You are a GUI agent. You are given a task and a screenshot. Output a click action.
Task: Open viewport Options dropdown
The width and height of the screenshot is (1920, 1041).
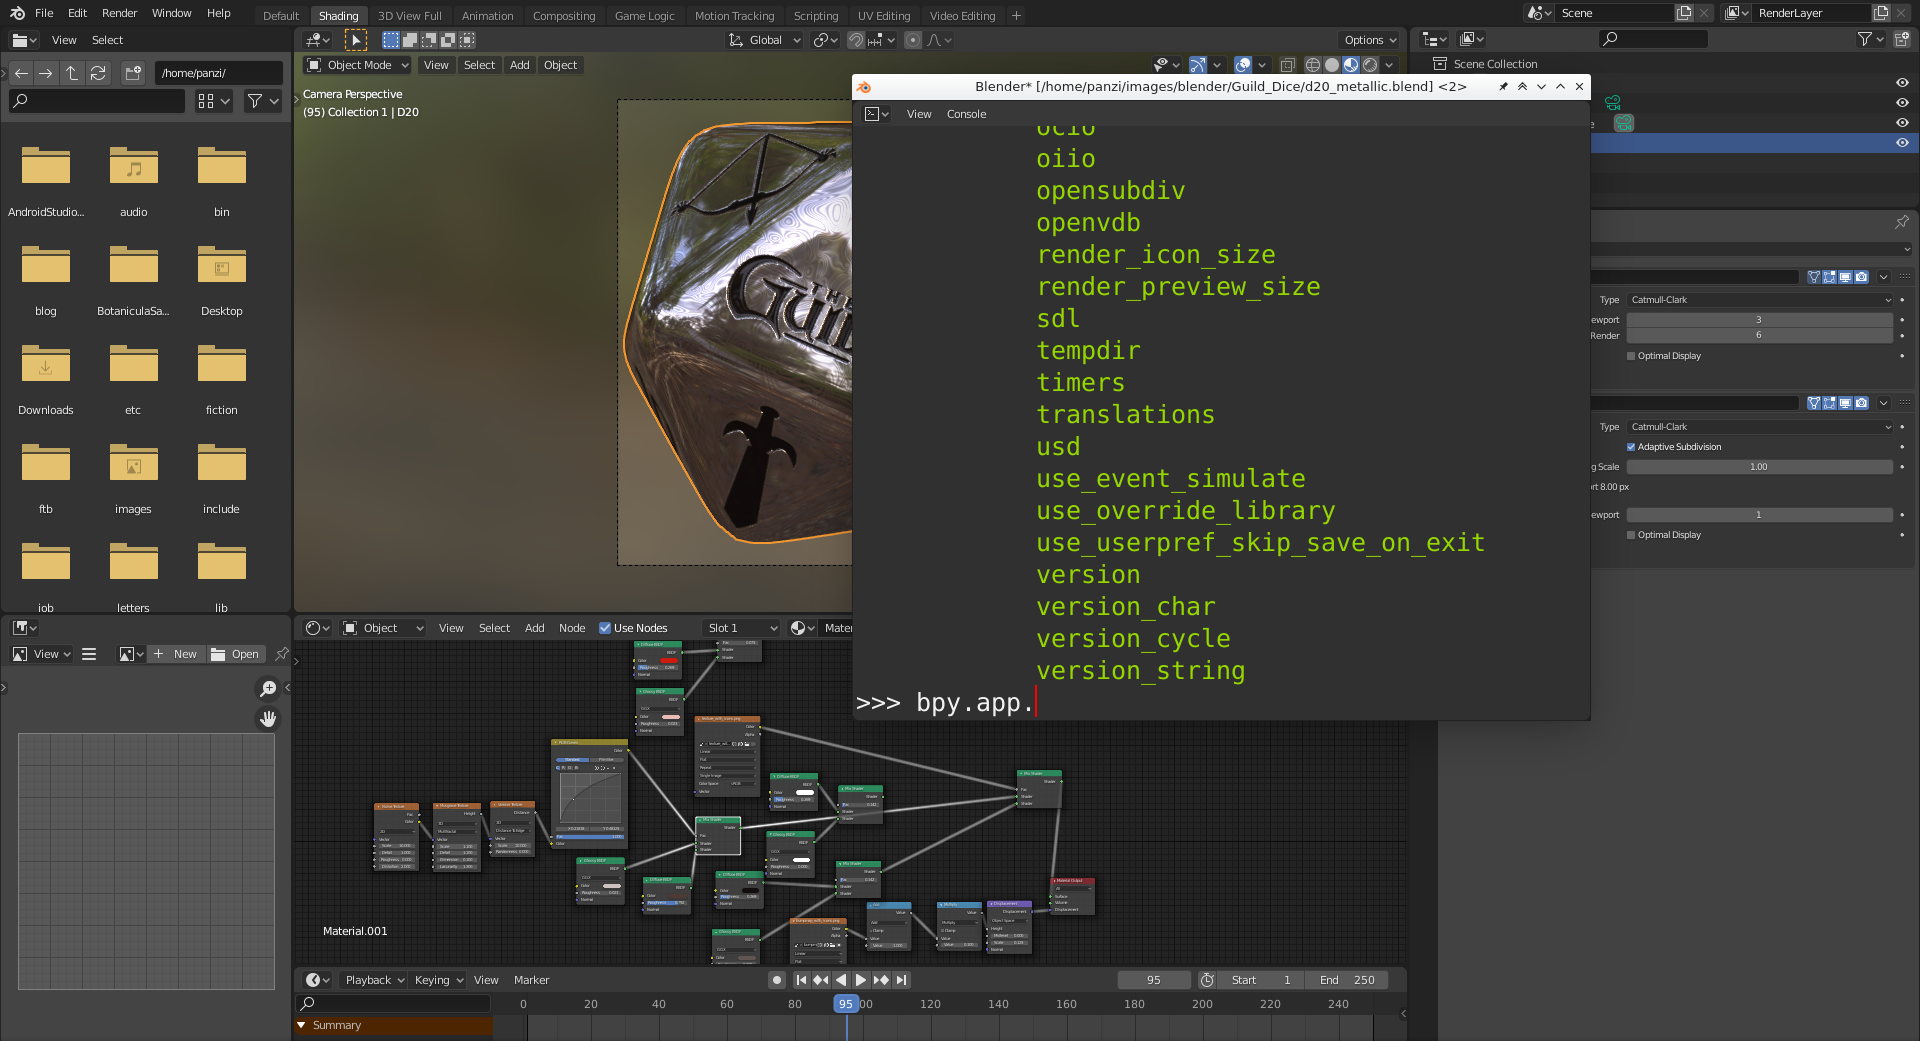tap(1370, 40)
